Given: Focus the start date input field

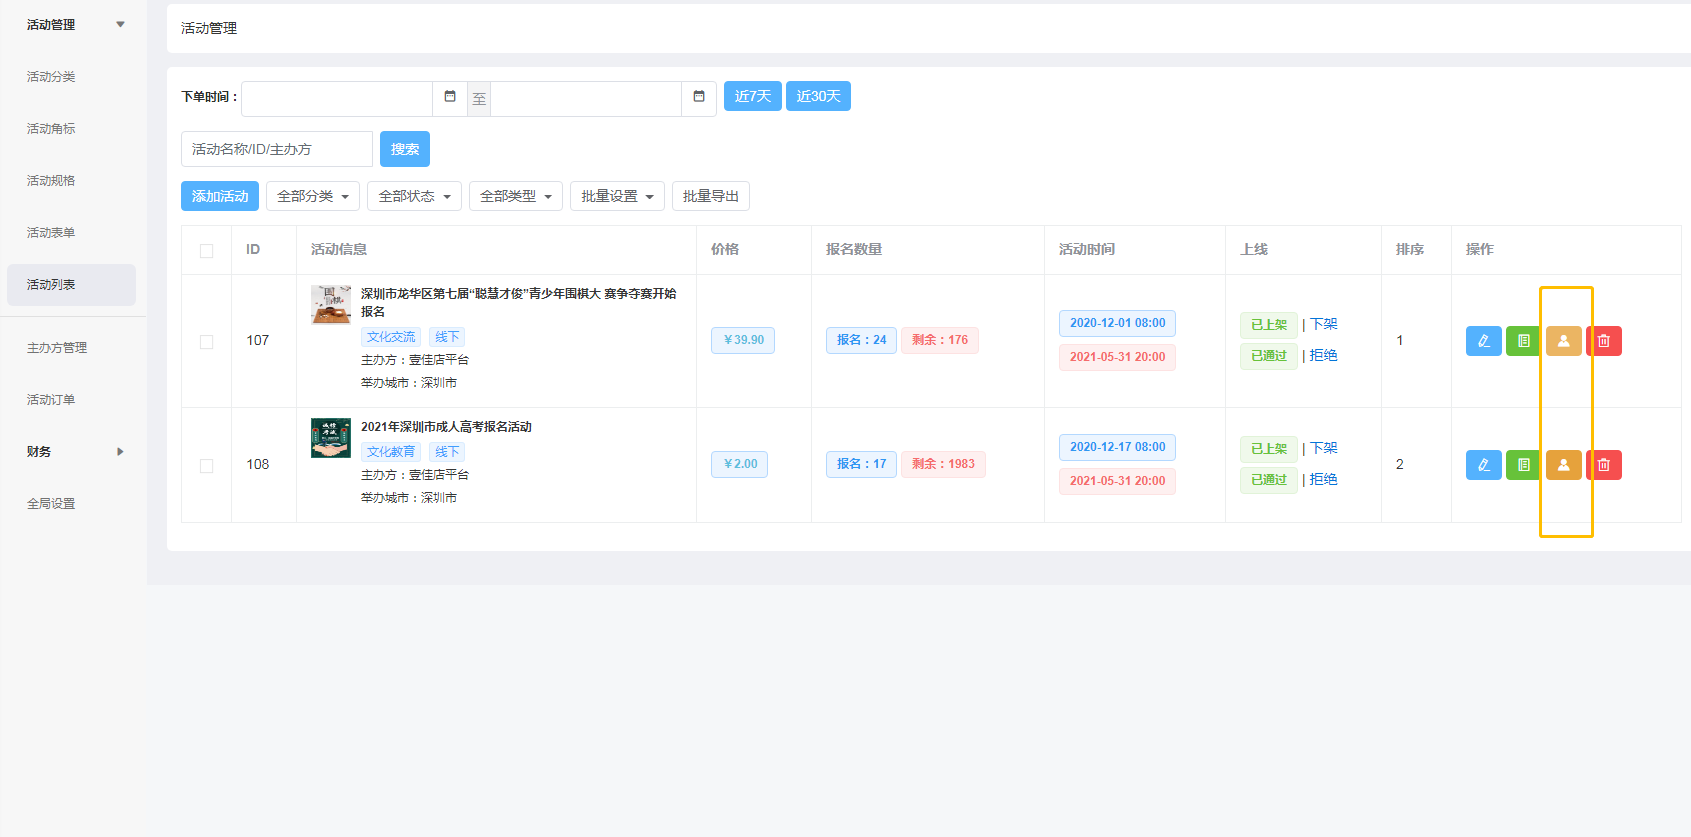Looking at the screenshot, I should point(337,99).
